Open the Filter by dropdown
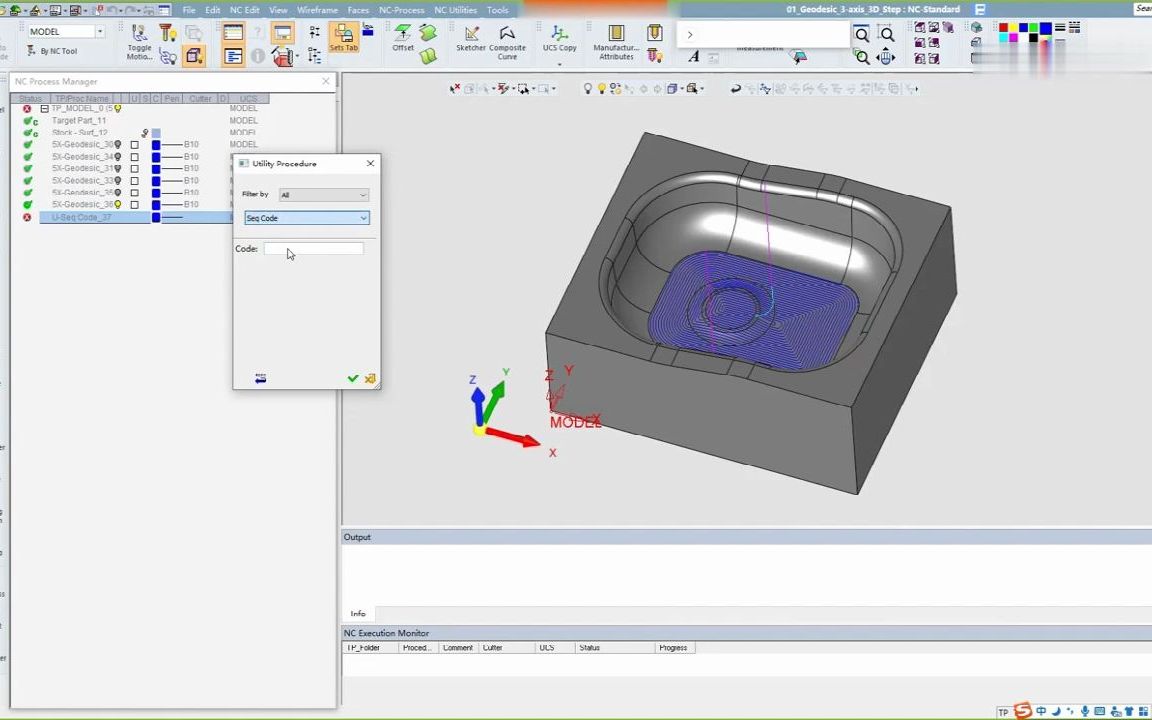Image resolution: width=1152 pixels, height=720 pixels. (x=324, y=195)
